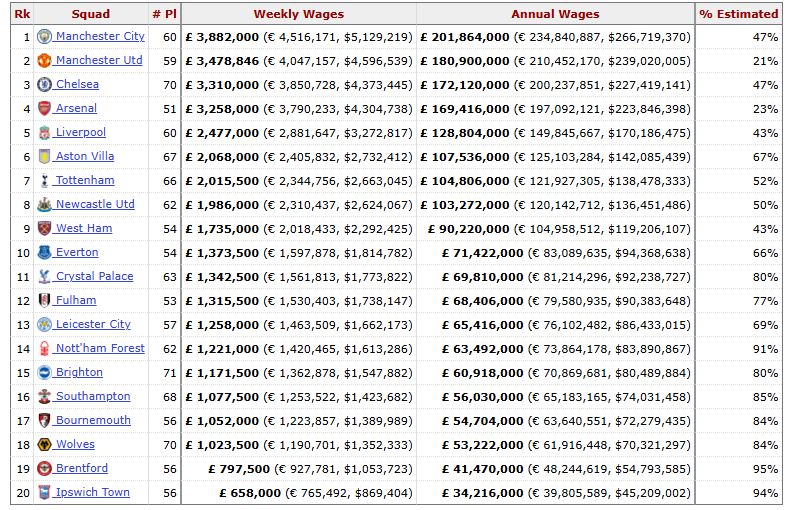Click the Bournemouth club crest icon
This screenshot has height=510, width=789.
click(x=44, y=420)
